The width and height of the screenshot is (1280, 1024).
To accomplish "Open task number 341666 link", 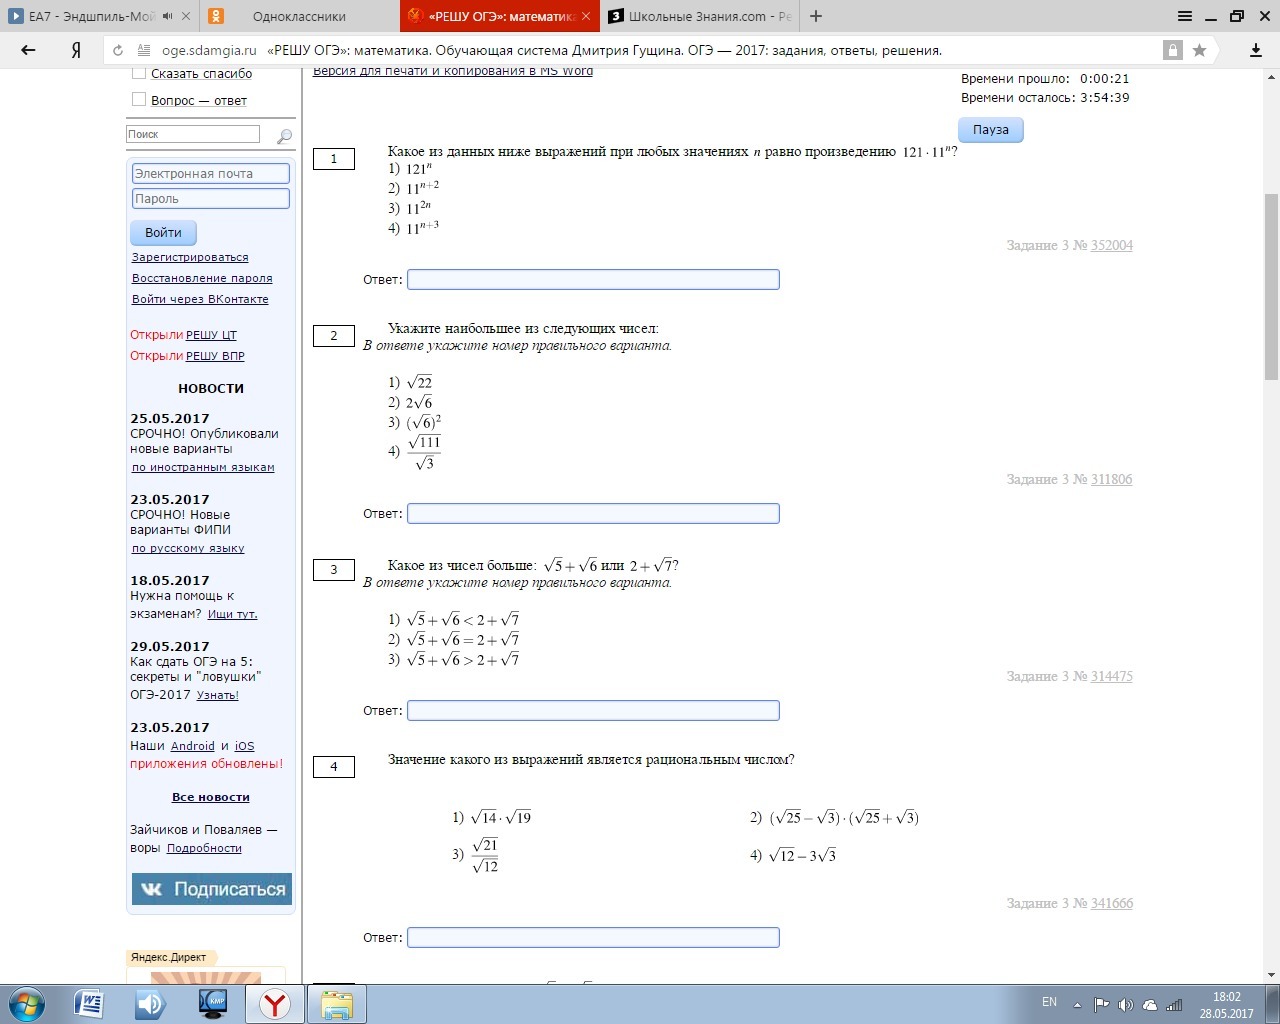I will click(1112, 903).
